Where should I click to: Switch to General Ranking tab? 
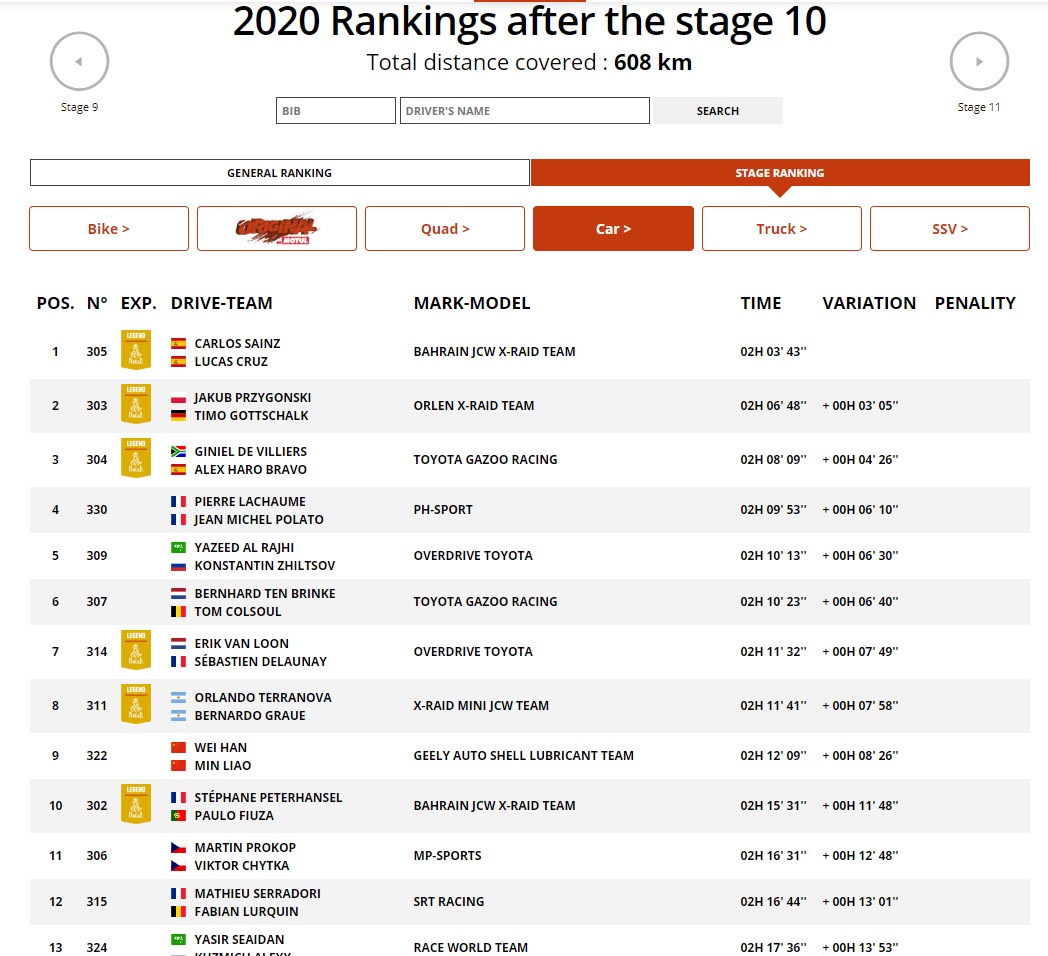coord(279,173)
